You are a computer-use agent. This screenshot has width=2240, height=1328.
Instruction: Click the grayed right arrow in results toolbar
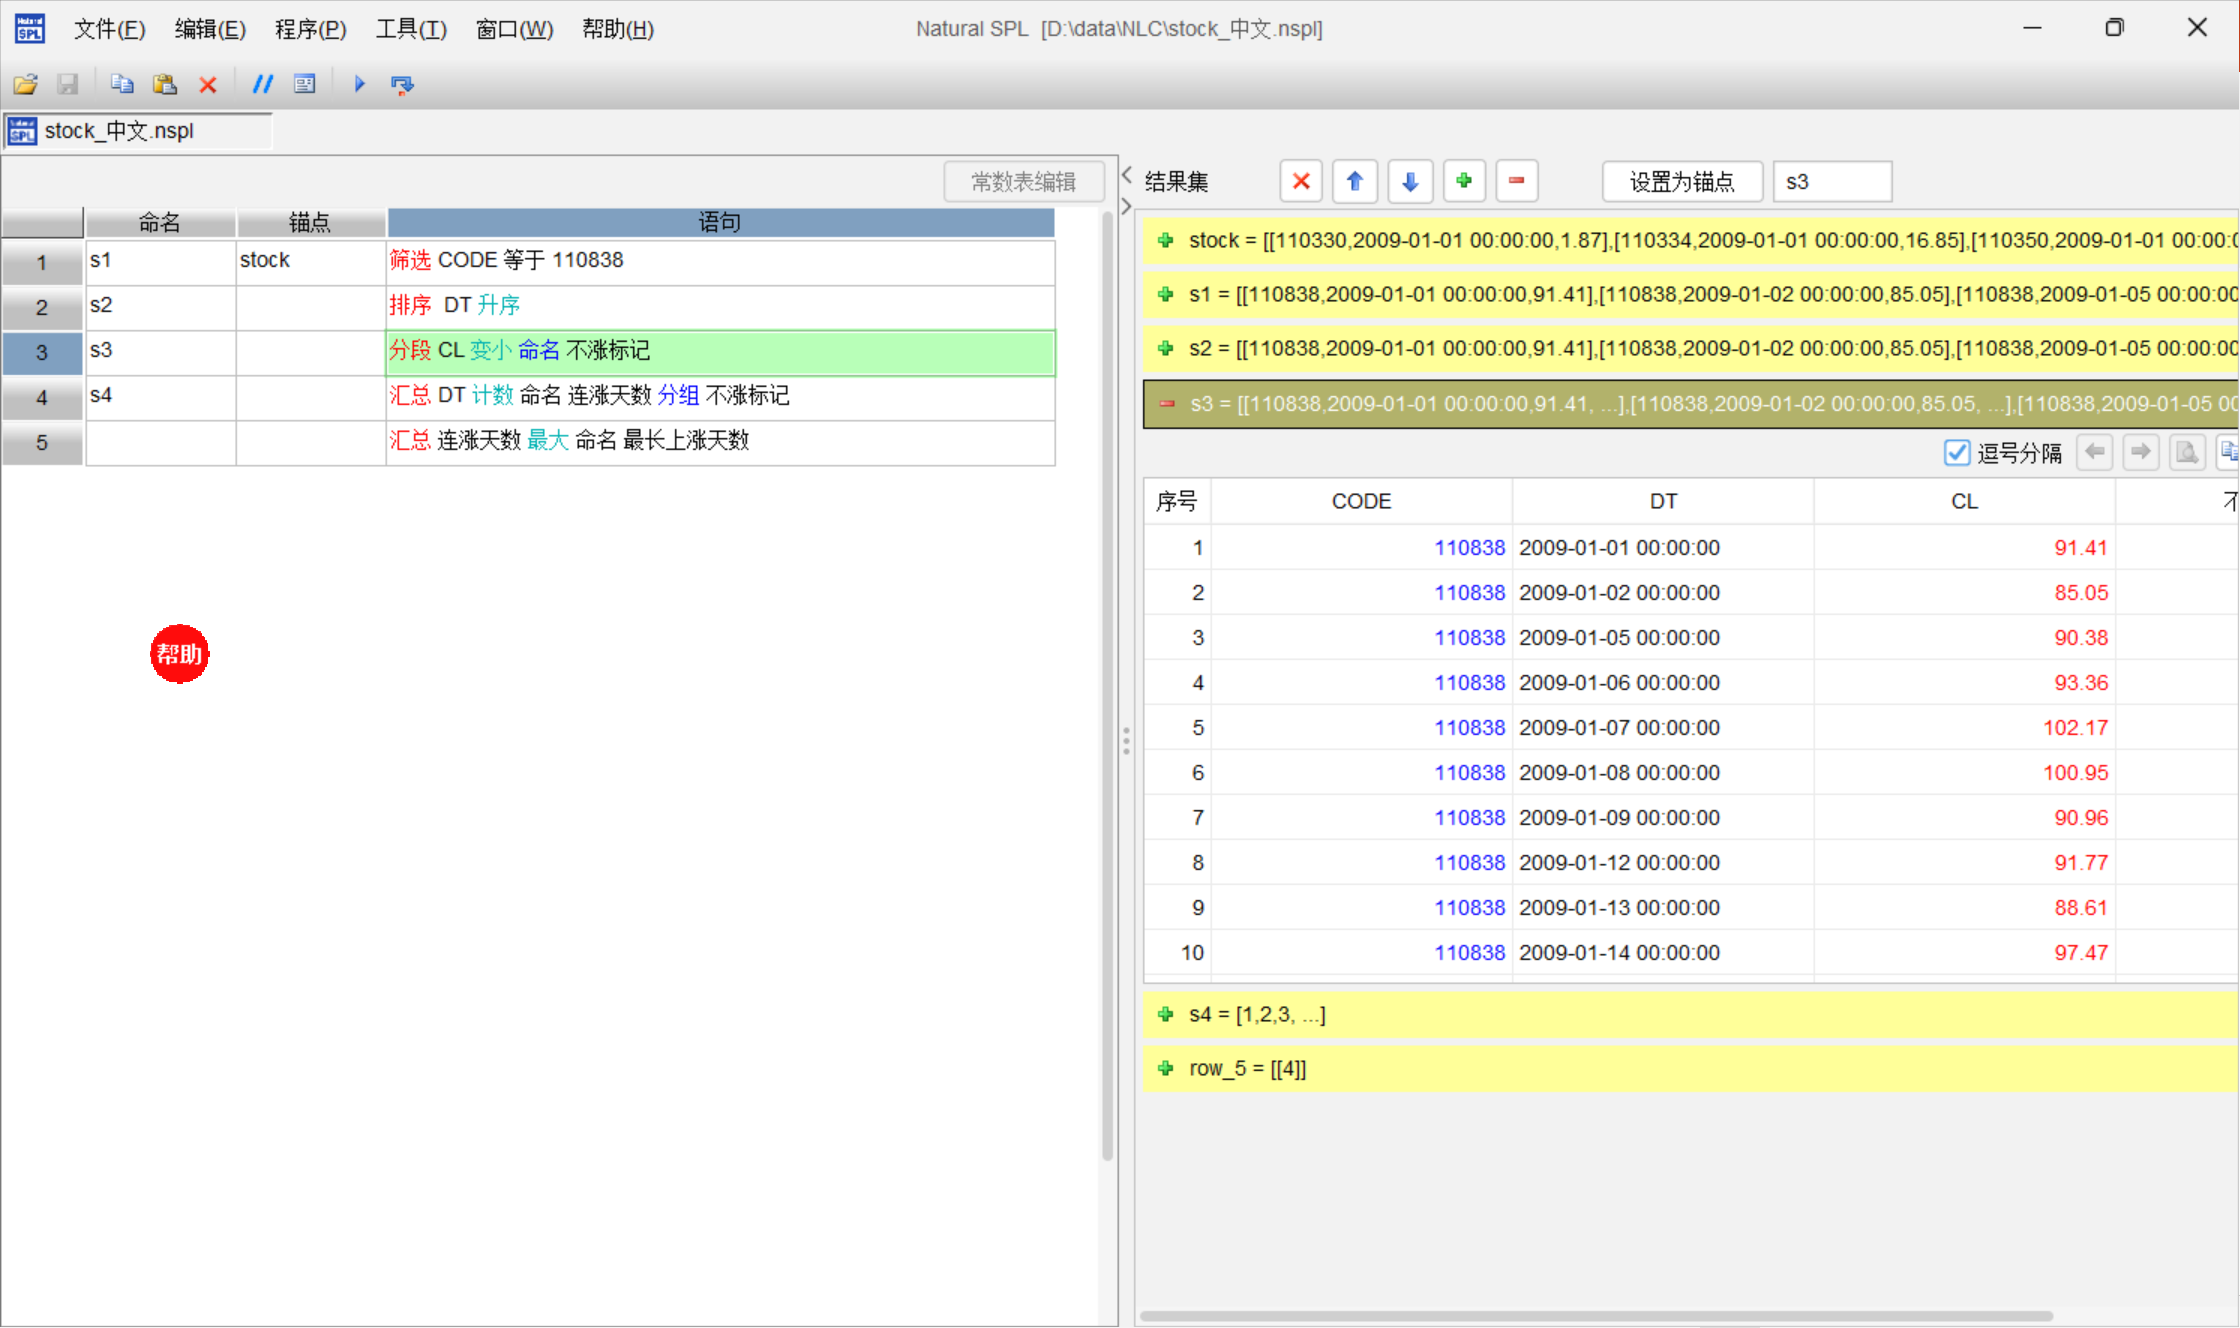coord(2140,452)
